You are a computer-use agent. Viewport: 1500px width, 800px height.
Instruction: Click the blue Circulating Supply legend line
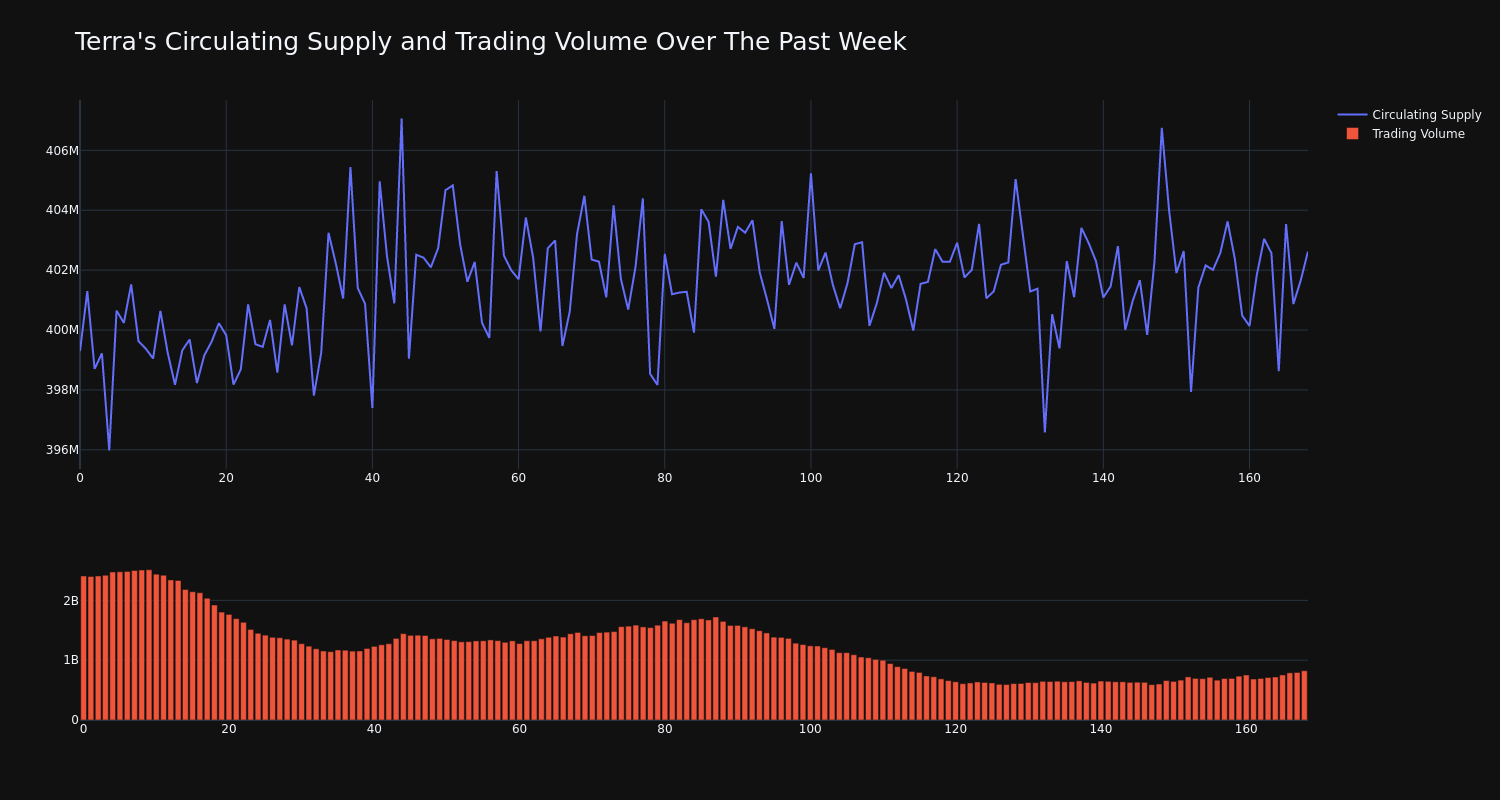click(1352, 115)
